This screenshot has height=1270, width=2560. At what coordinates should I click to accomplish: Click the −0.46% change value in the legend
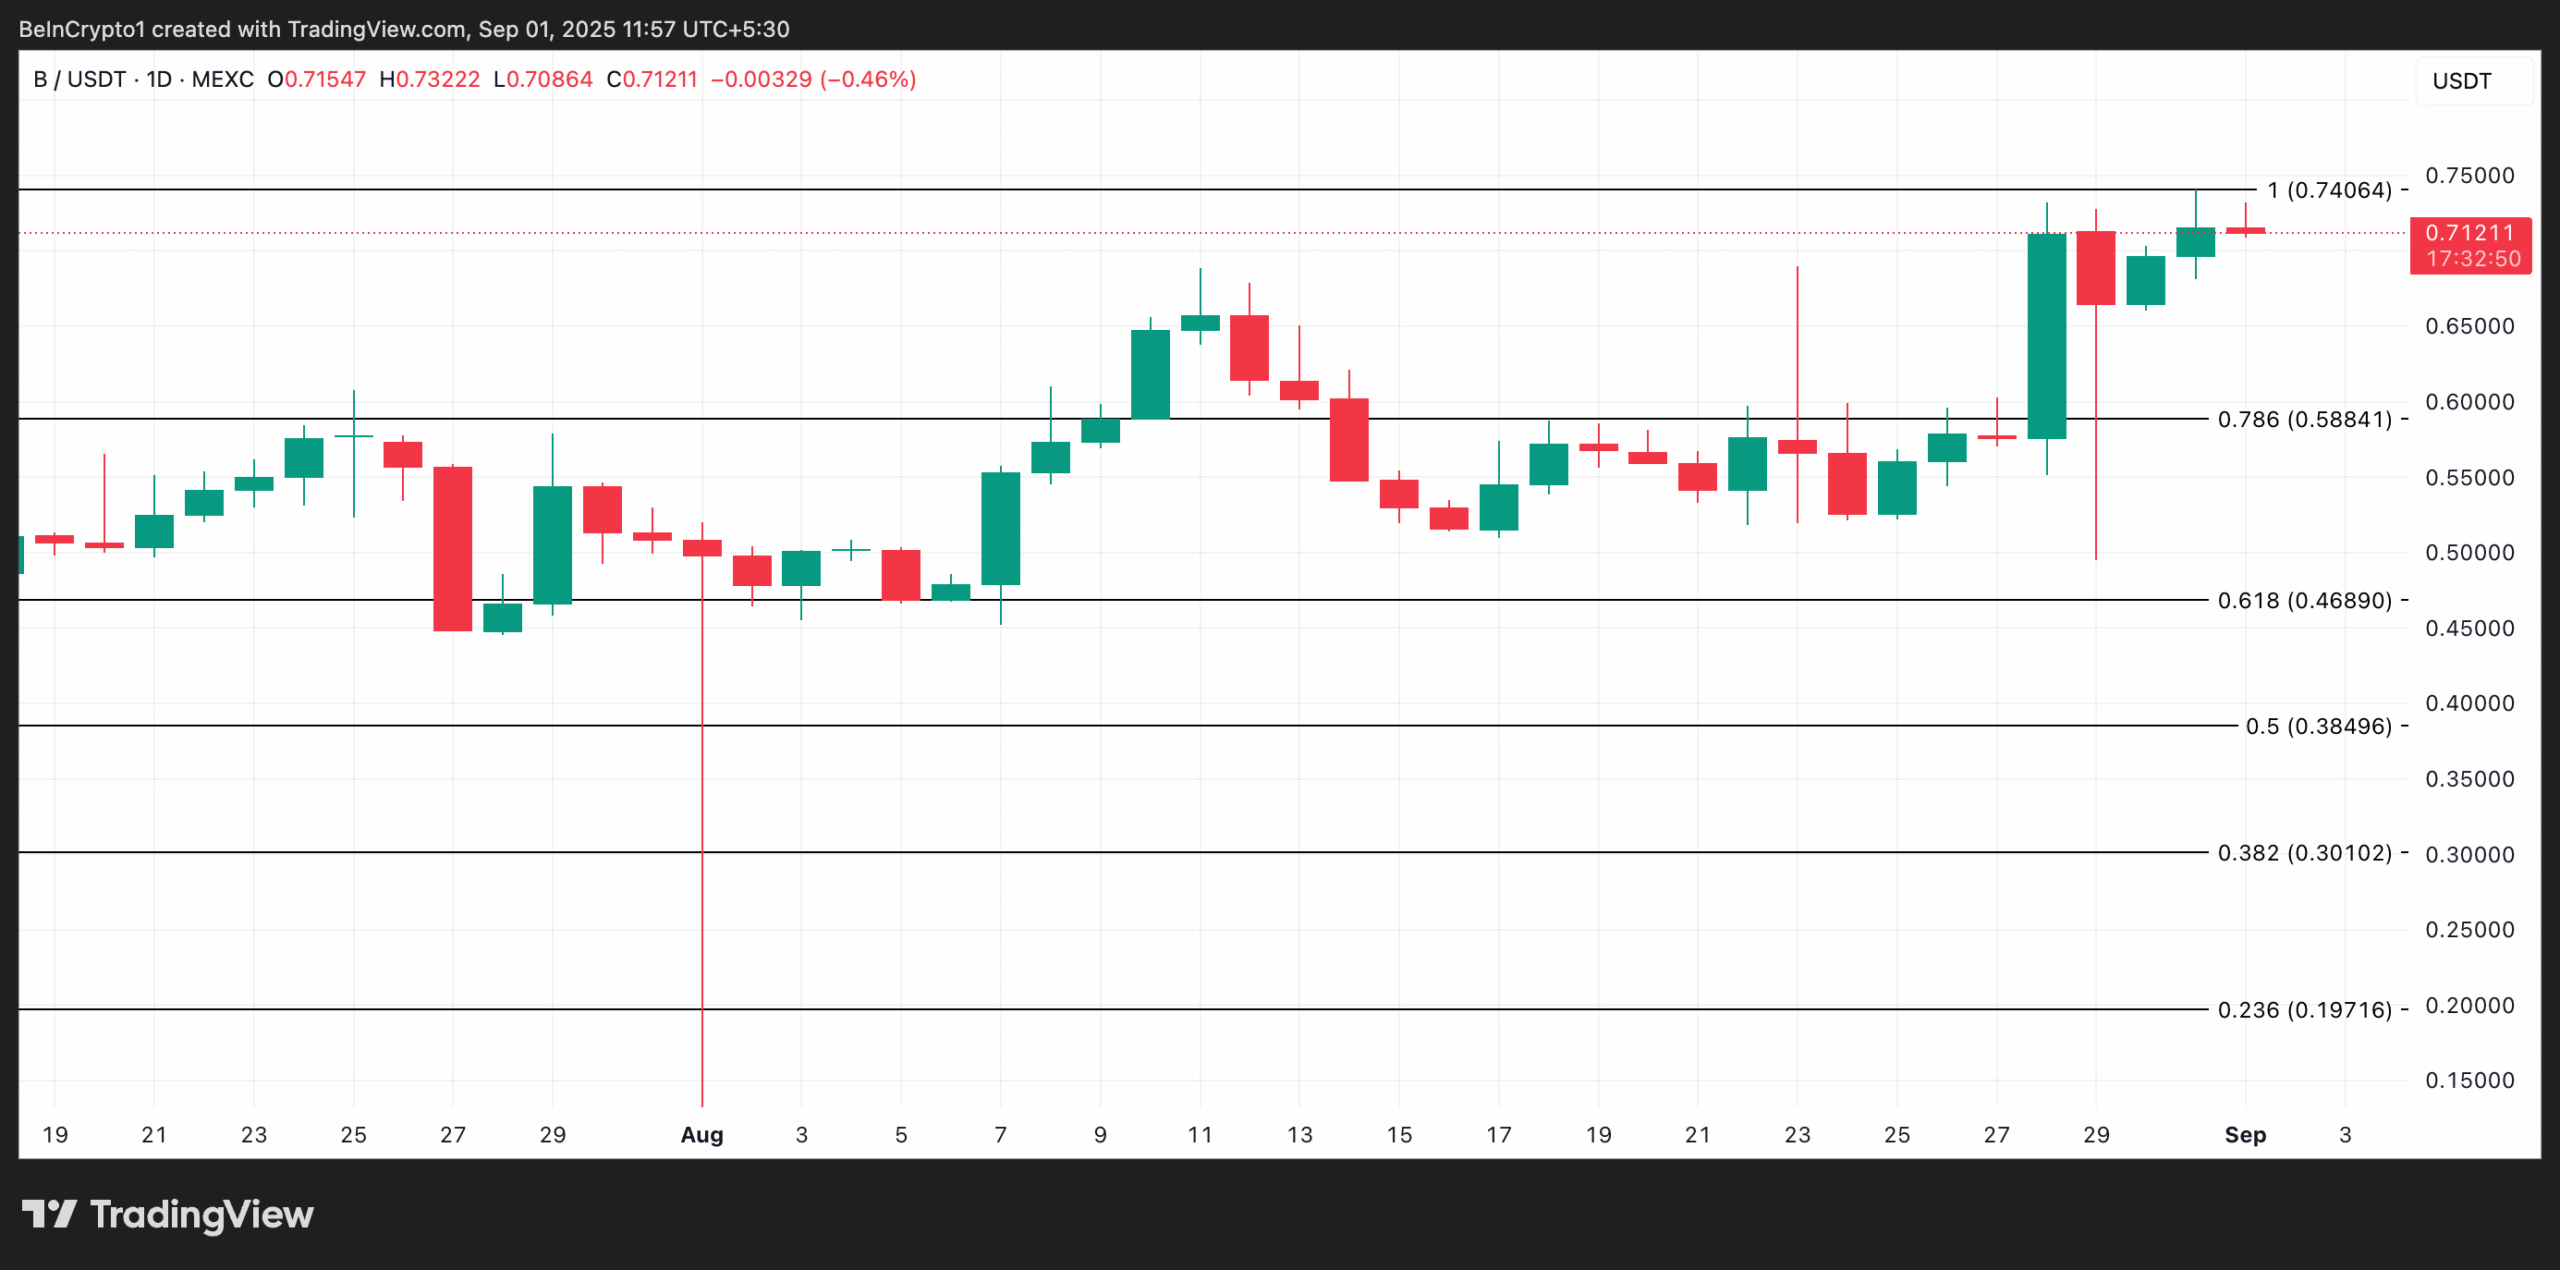866,79
